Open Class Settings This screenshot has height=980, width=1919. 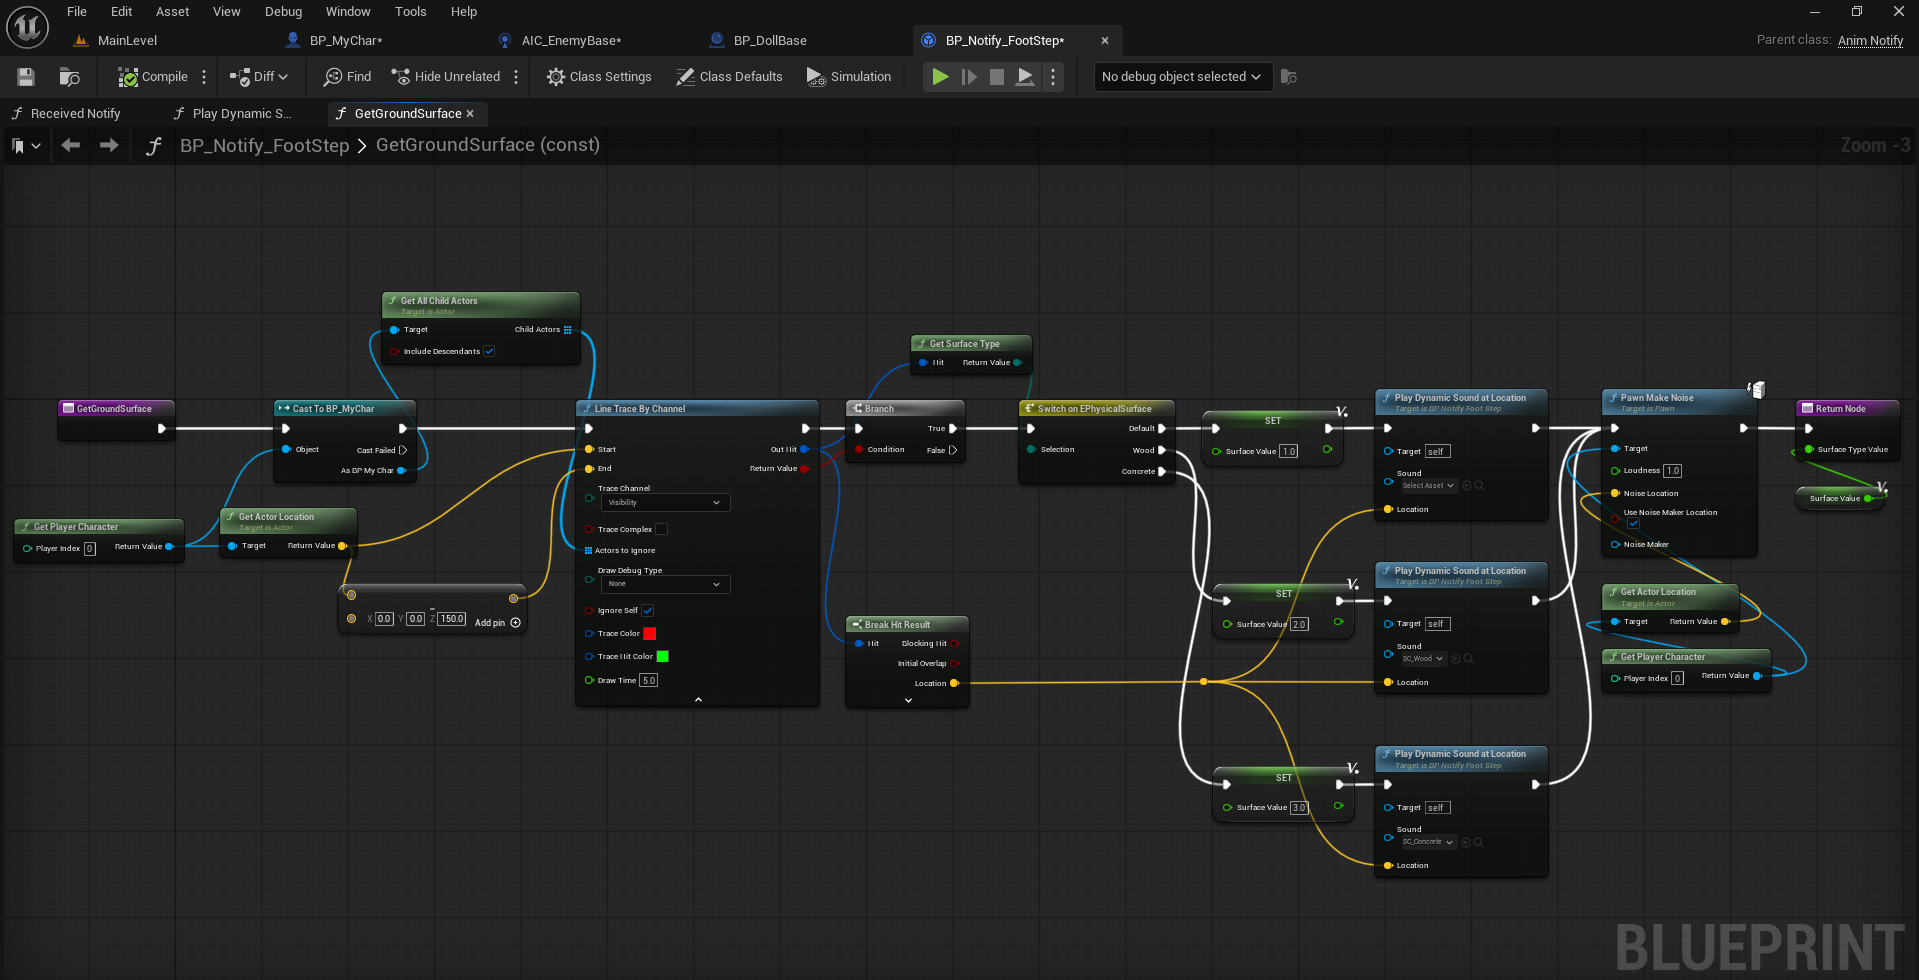(x=599, y=77)
